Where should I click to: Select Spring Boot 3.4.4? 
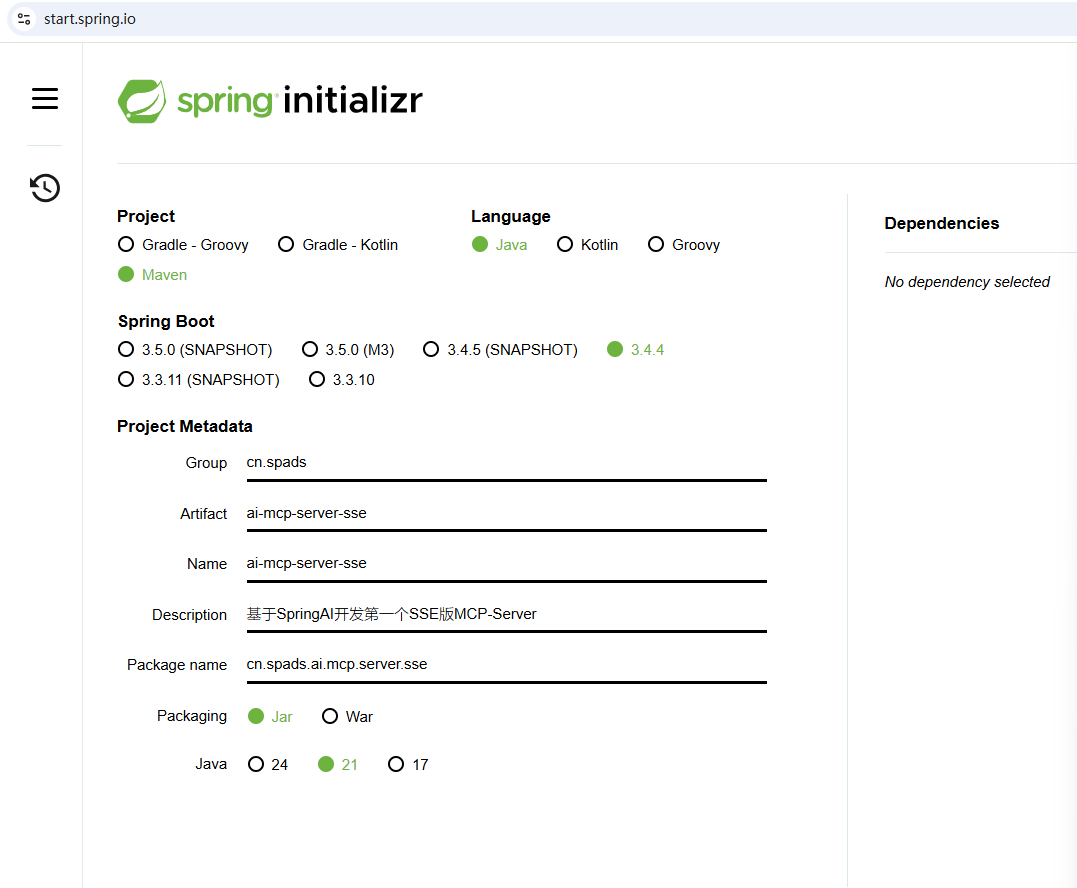click(x=635, y=350)
